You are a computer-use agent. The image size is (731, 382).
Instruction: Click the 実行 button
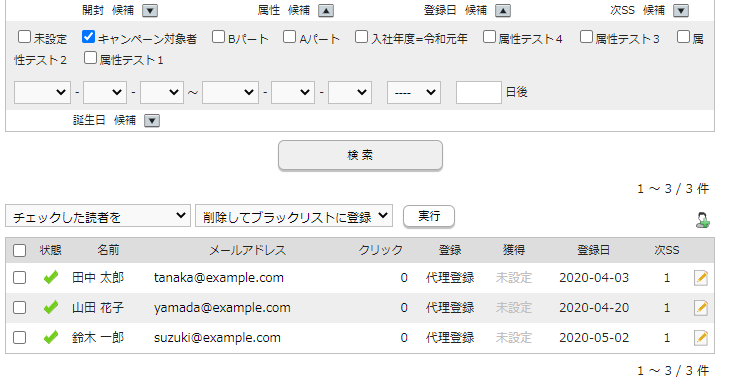point(428,216)
